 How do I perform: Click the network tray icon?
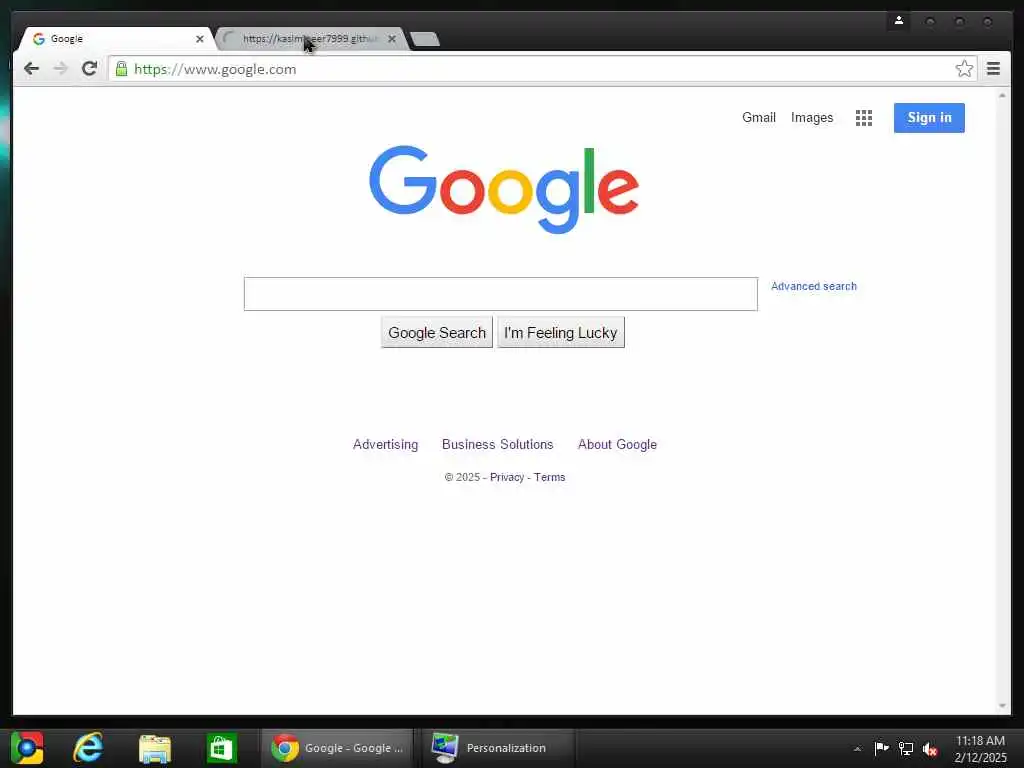[906, 748]
